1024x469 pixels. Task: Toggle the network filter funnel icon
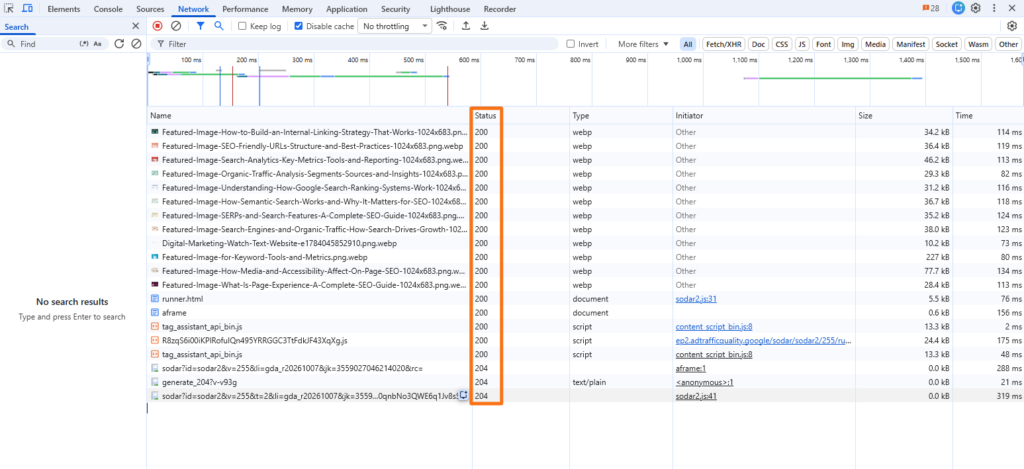(x=200, y=26)
